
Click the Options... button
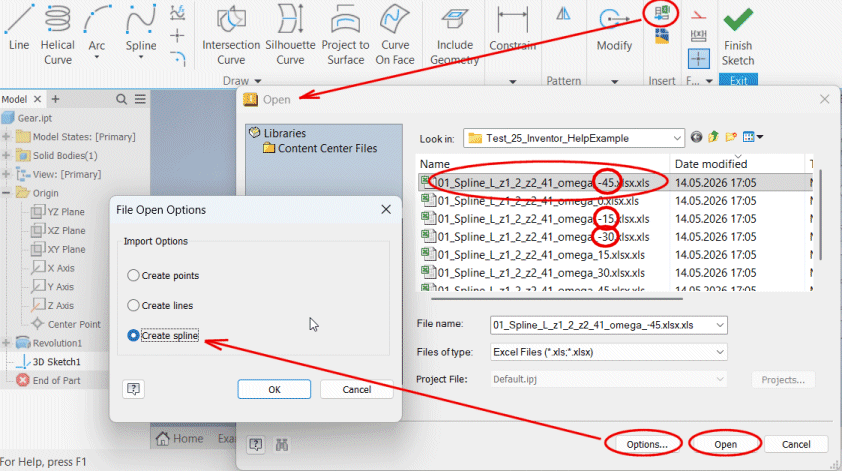pyautogui.click(x=647, y=445)
